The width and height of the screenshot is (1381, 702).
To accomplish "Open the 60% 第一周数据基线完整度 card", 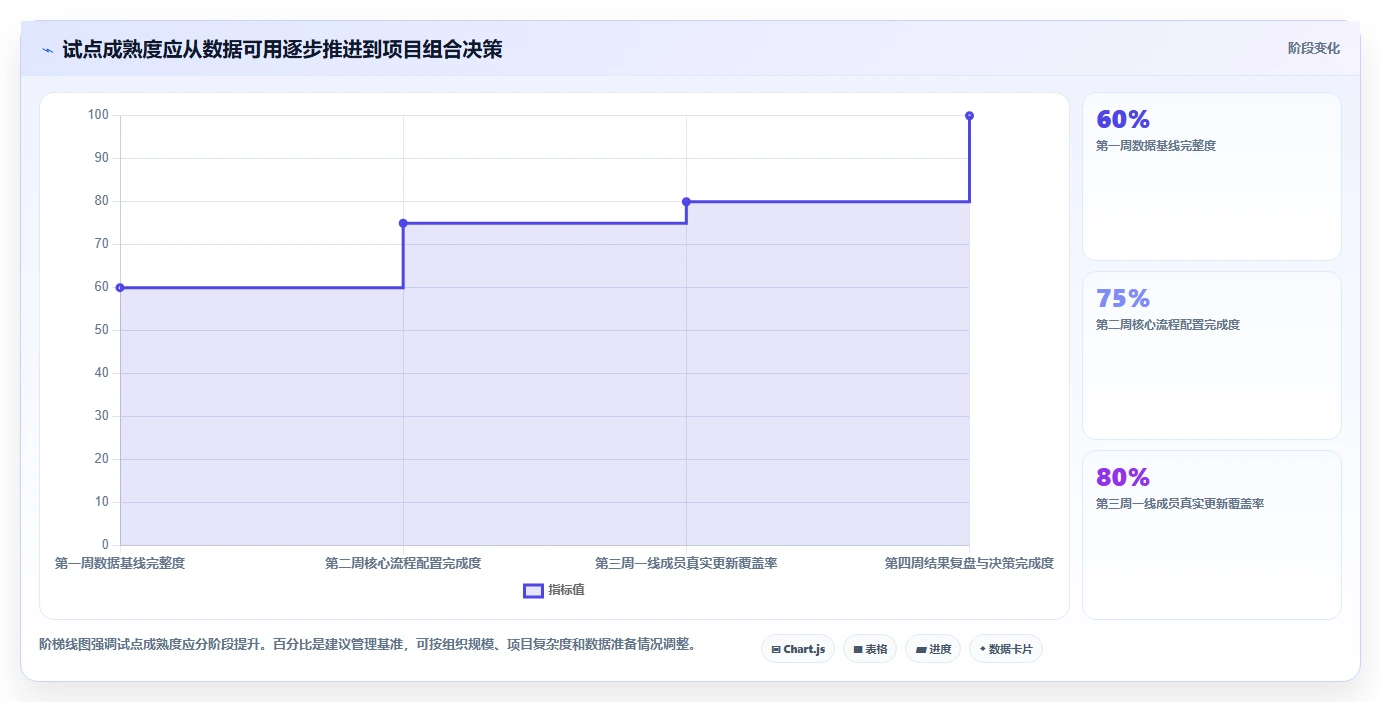I will click(1212, 177).
